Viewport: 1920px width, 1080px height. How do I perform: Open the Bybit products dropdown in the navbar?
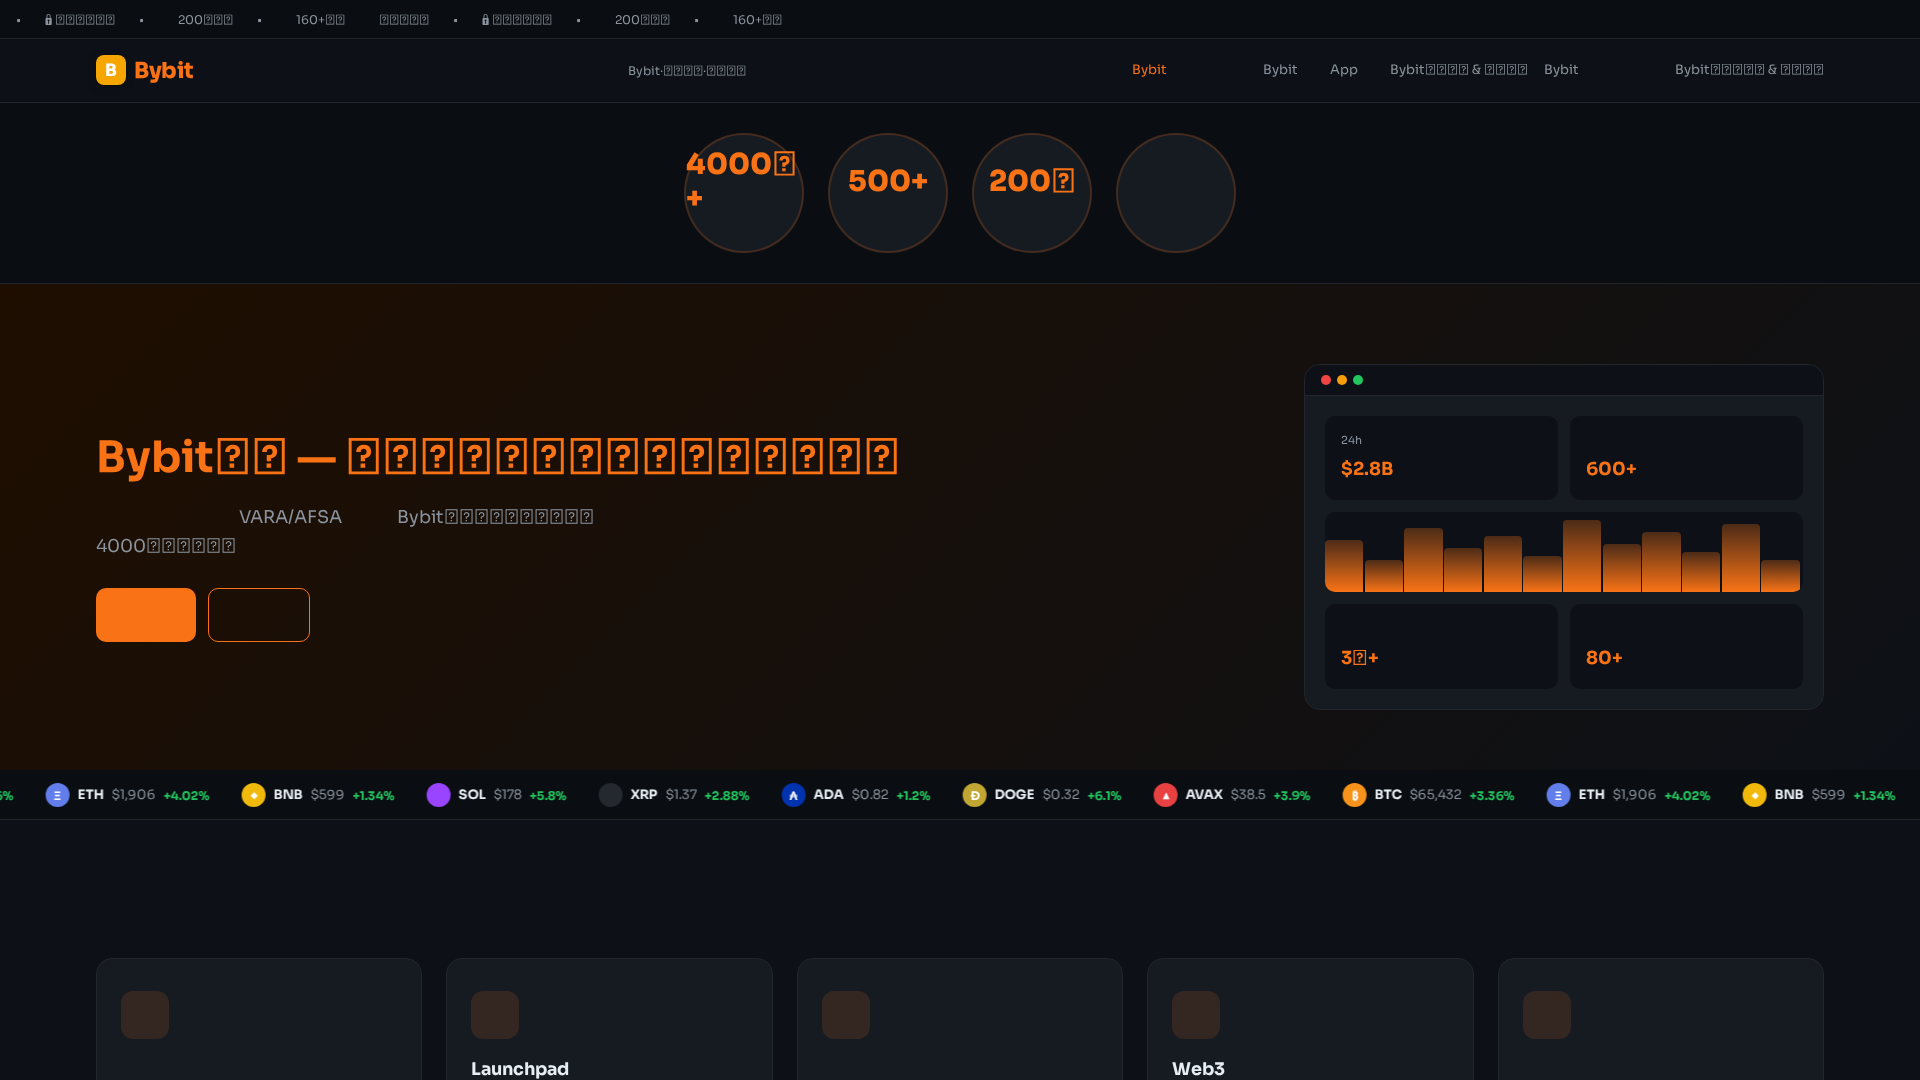pos(1280,69)
